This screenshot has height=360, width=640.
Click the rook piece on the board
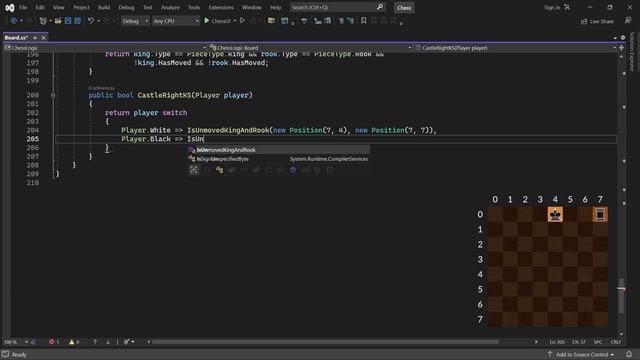[x=600, y=214]
